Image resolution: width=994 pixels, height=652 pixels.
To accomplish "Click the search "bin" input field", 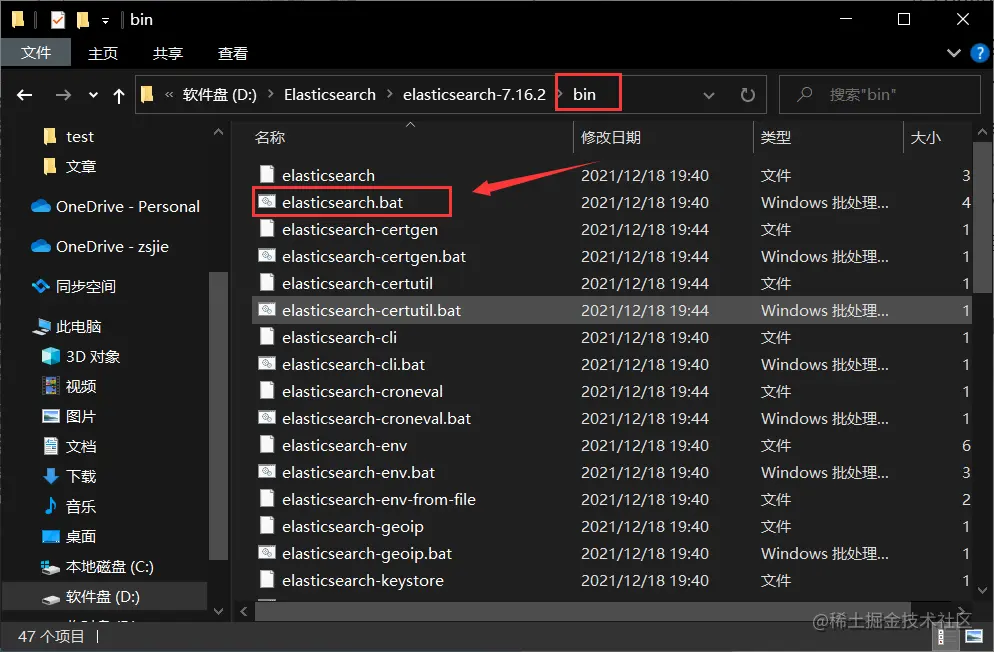I will pos(879,94).
